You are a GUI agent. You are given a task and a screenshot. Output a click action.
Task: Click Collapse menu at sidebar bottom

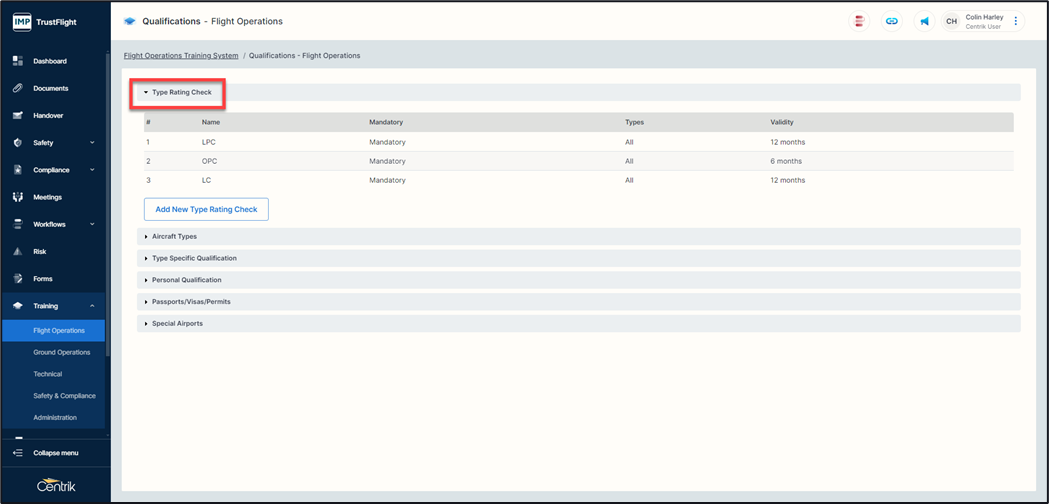(x=55, y=453)
